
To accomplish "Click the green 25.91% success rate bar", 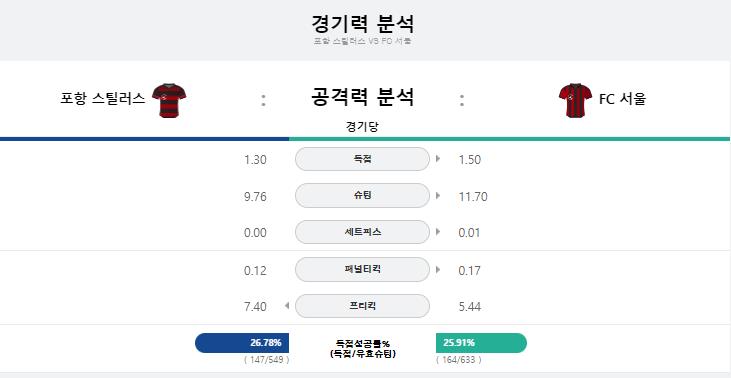I will pos(481,343).
